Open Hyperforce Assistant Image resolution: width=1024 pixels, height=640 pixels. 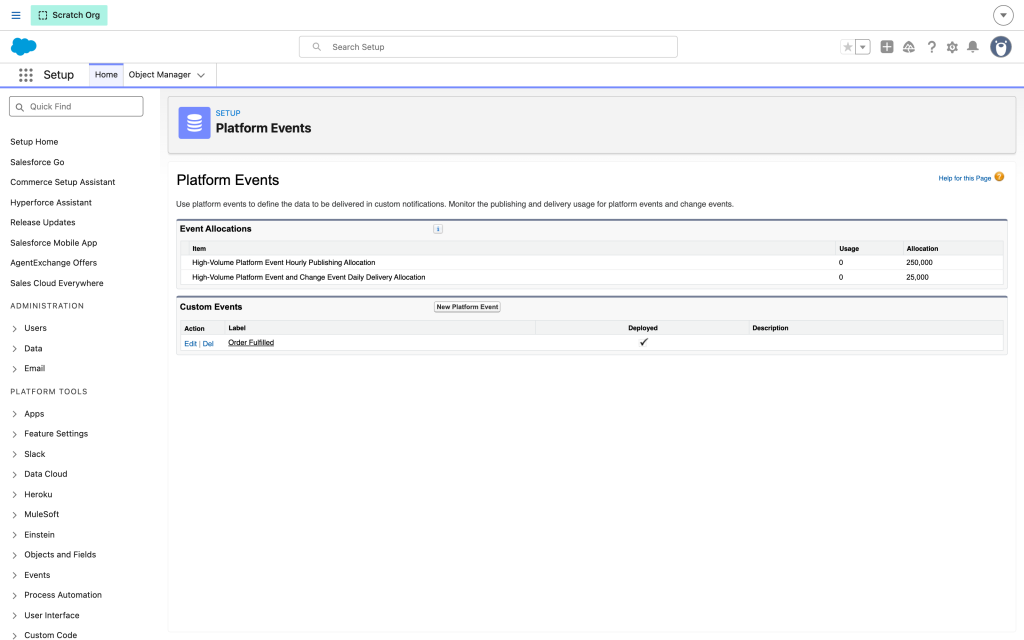pyautogui.click(x=51, y=202)
